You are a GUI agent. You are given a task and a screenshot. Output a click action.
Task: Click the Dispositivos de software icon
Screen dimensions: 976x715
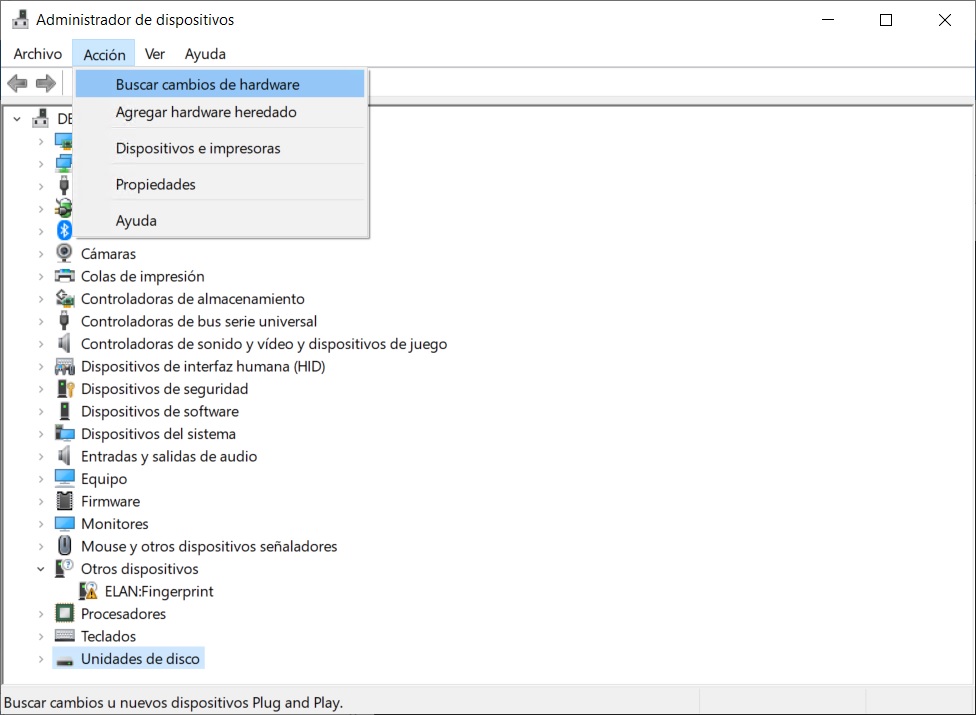click(64, 411)
